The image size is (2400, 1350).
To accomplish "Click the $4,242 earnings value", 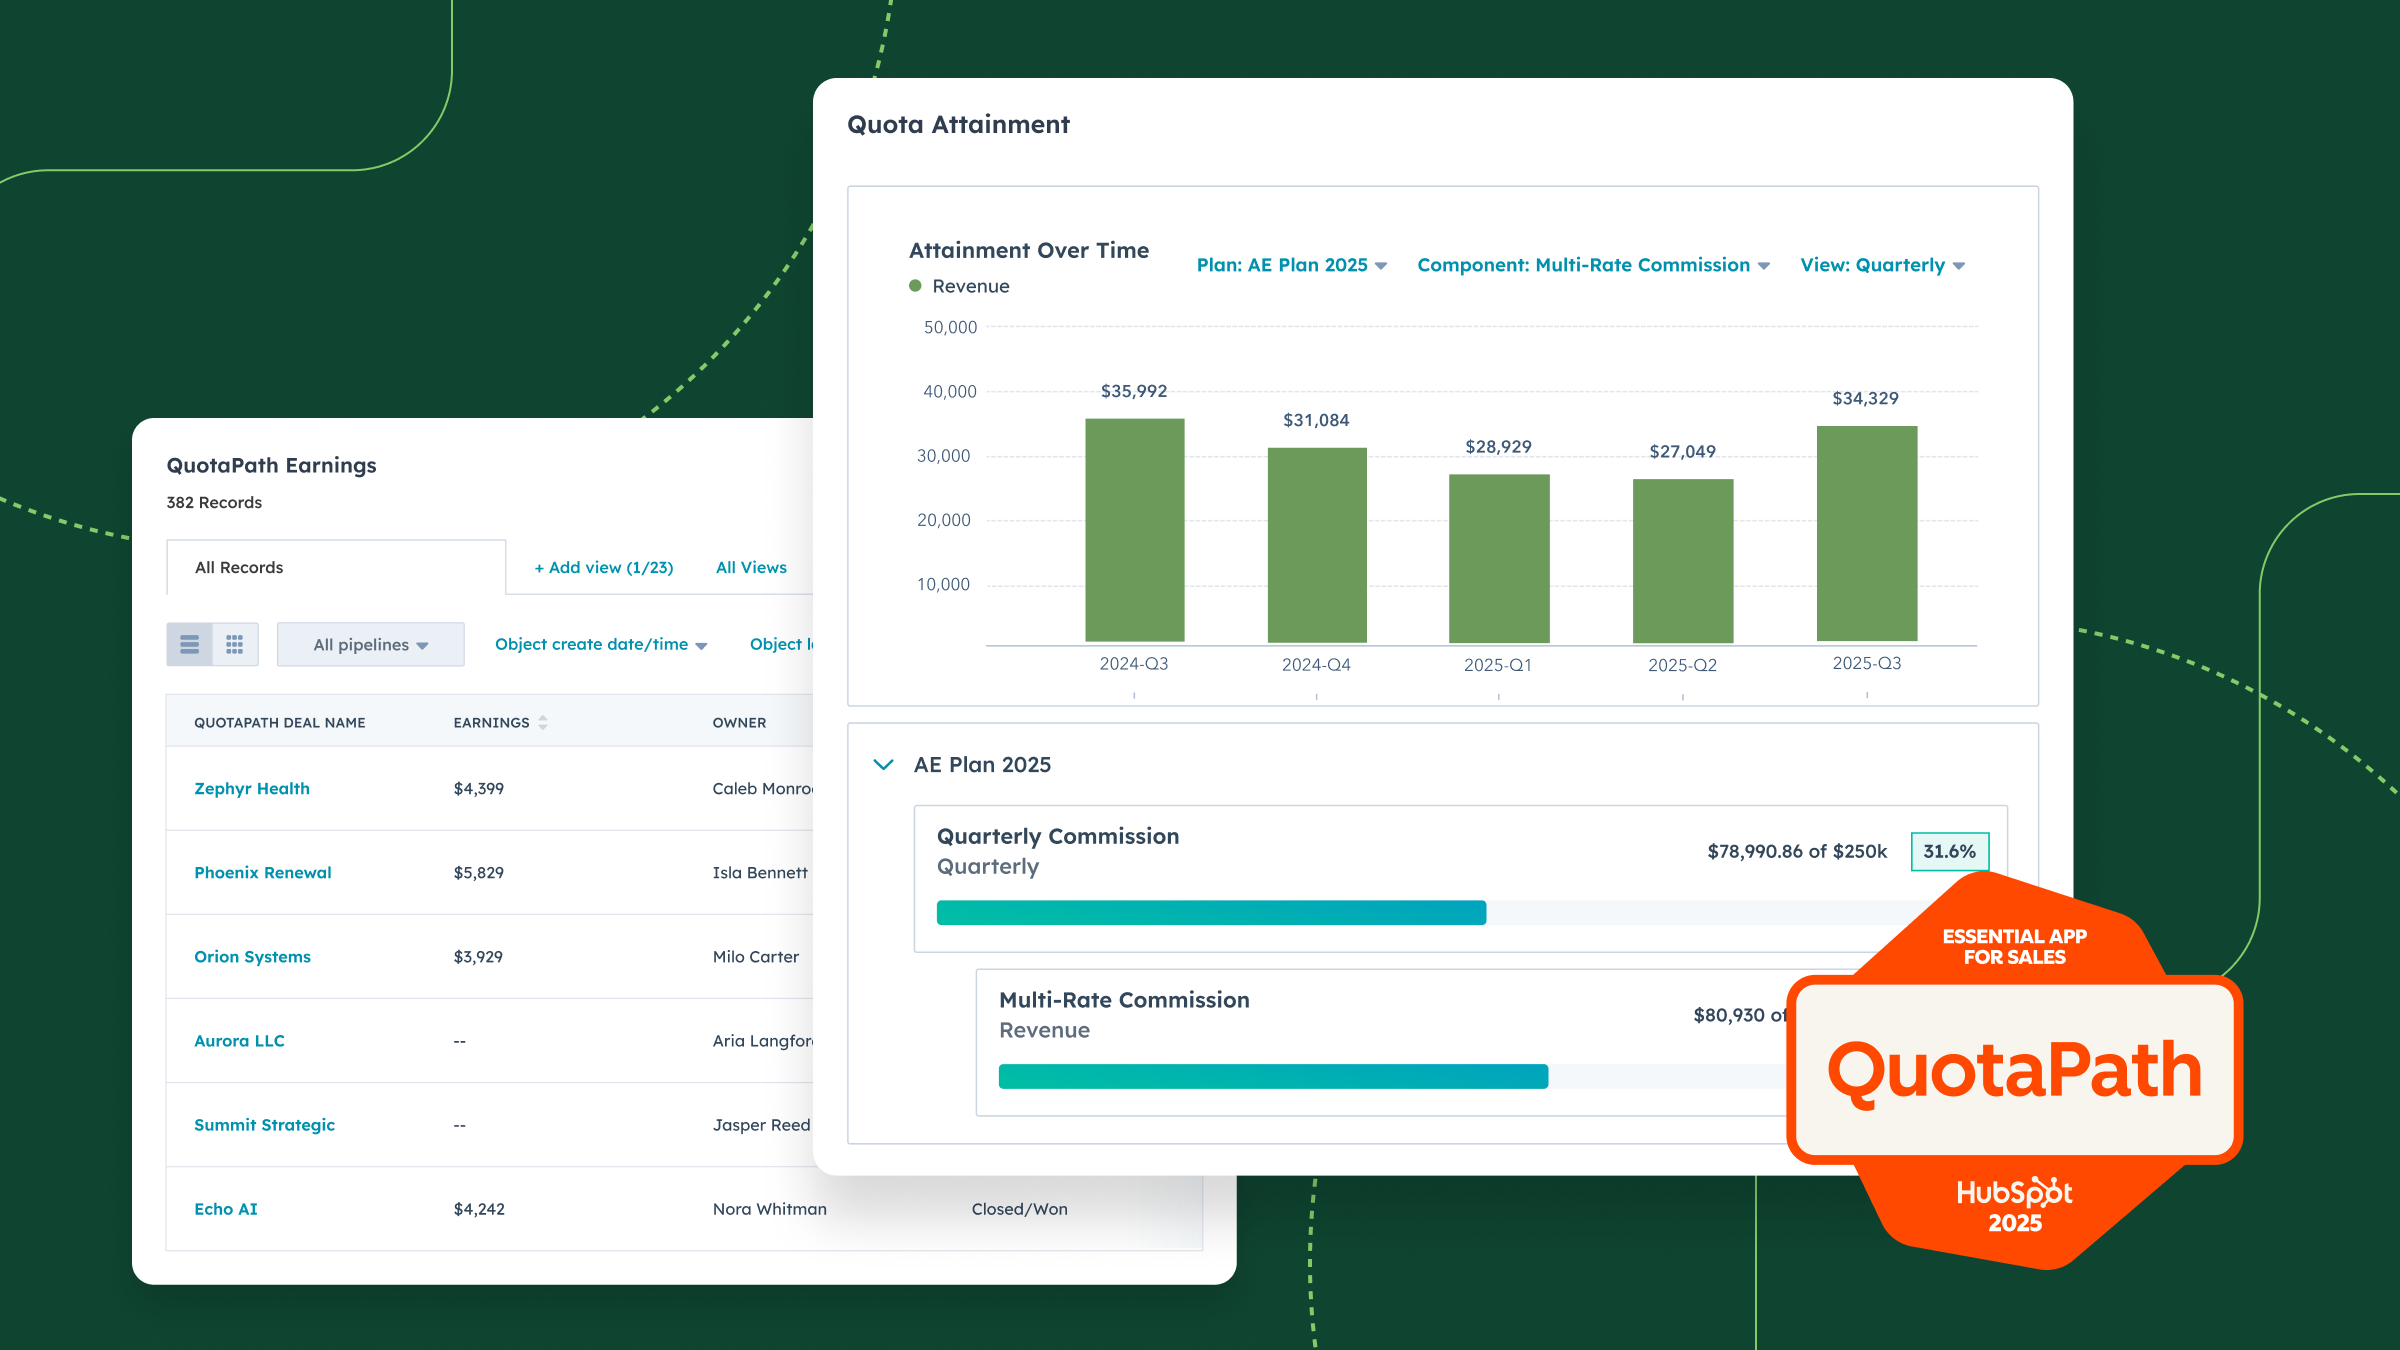I will pos(479,1208).
